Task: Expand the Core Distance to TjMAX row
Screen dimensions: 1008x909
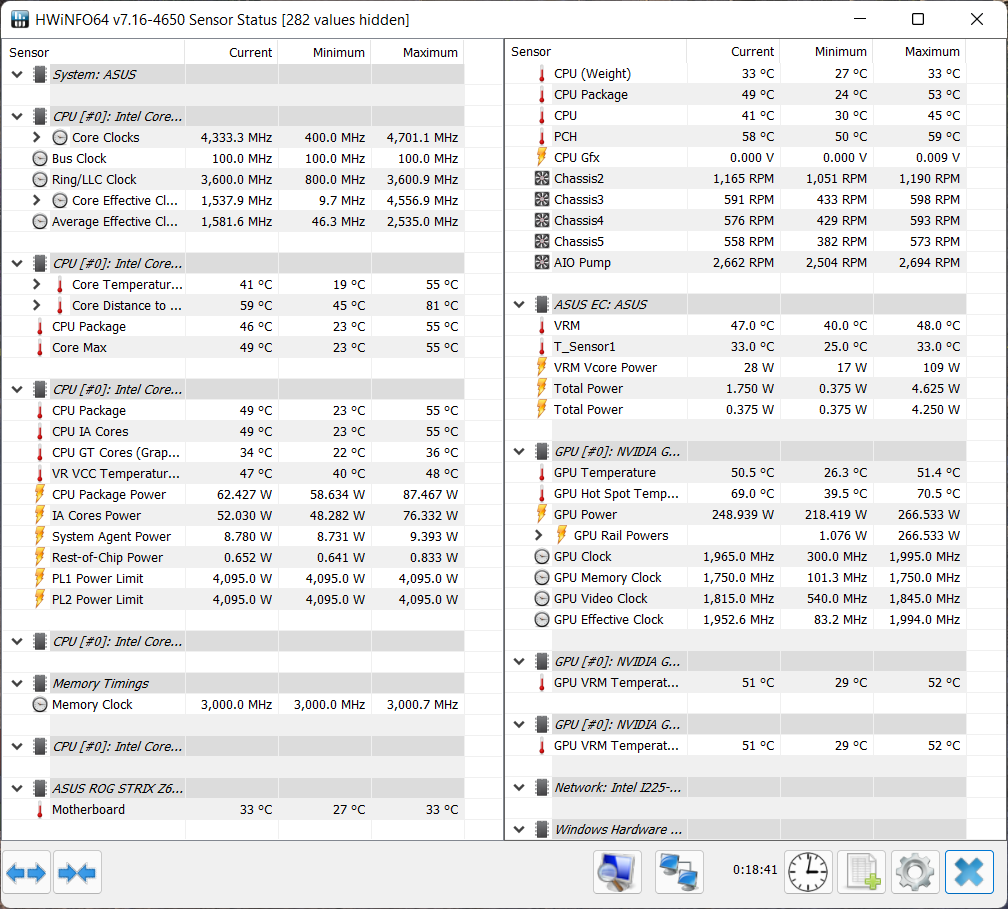Action: click(37, 305)
